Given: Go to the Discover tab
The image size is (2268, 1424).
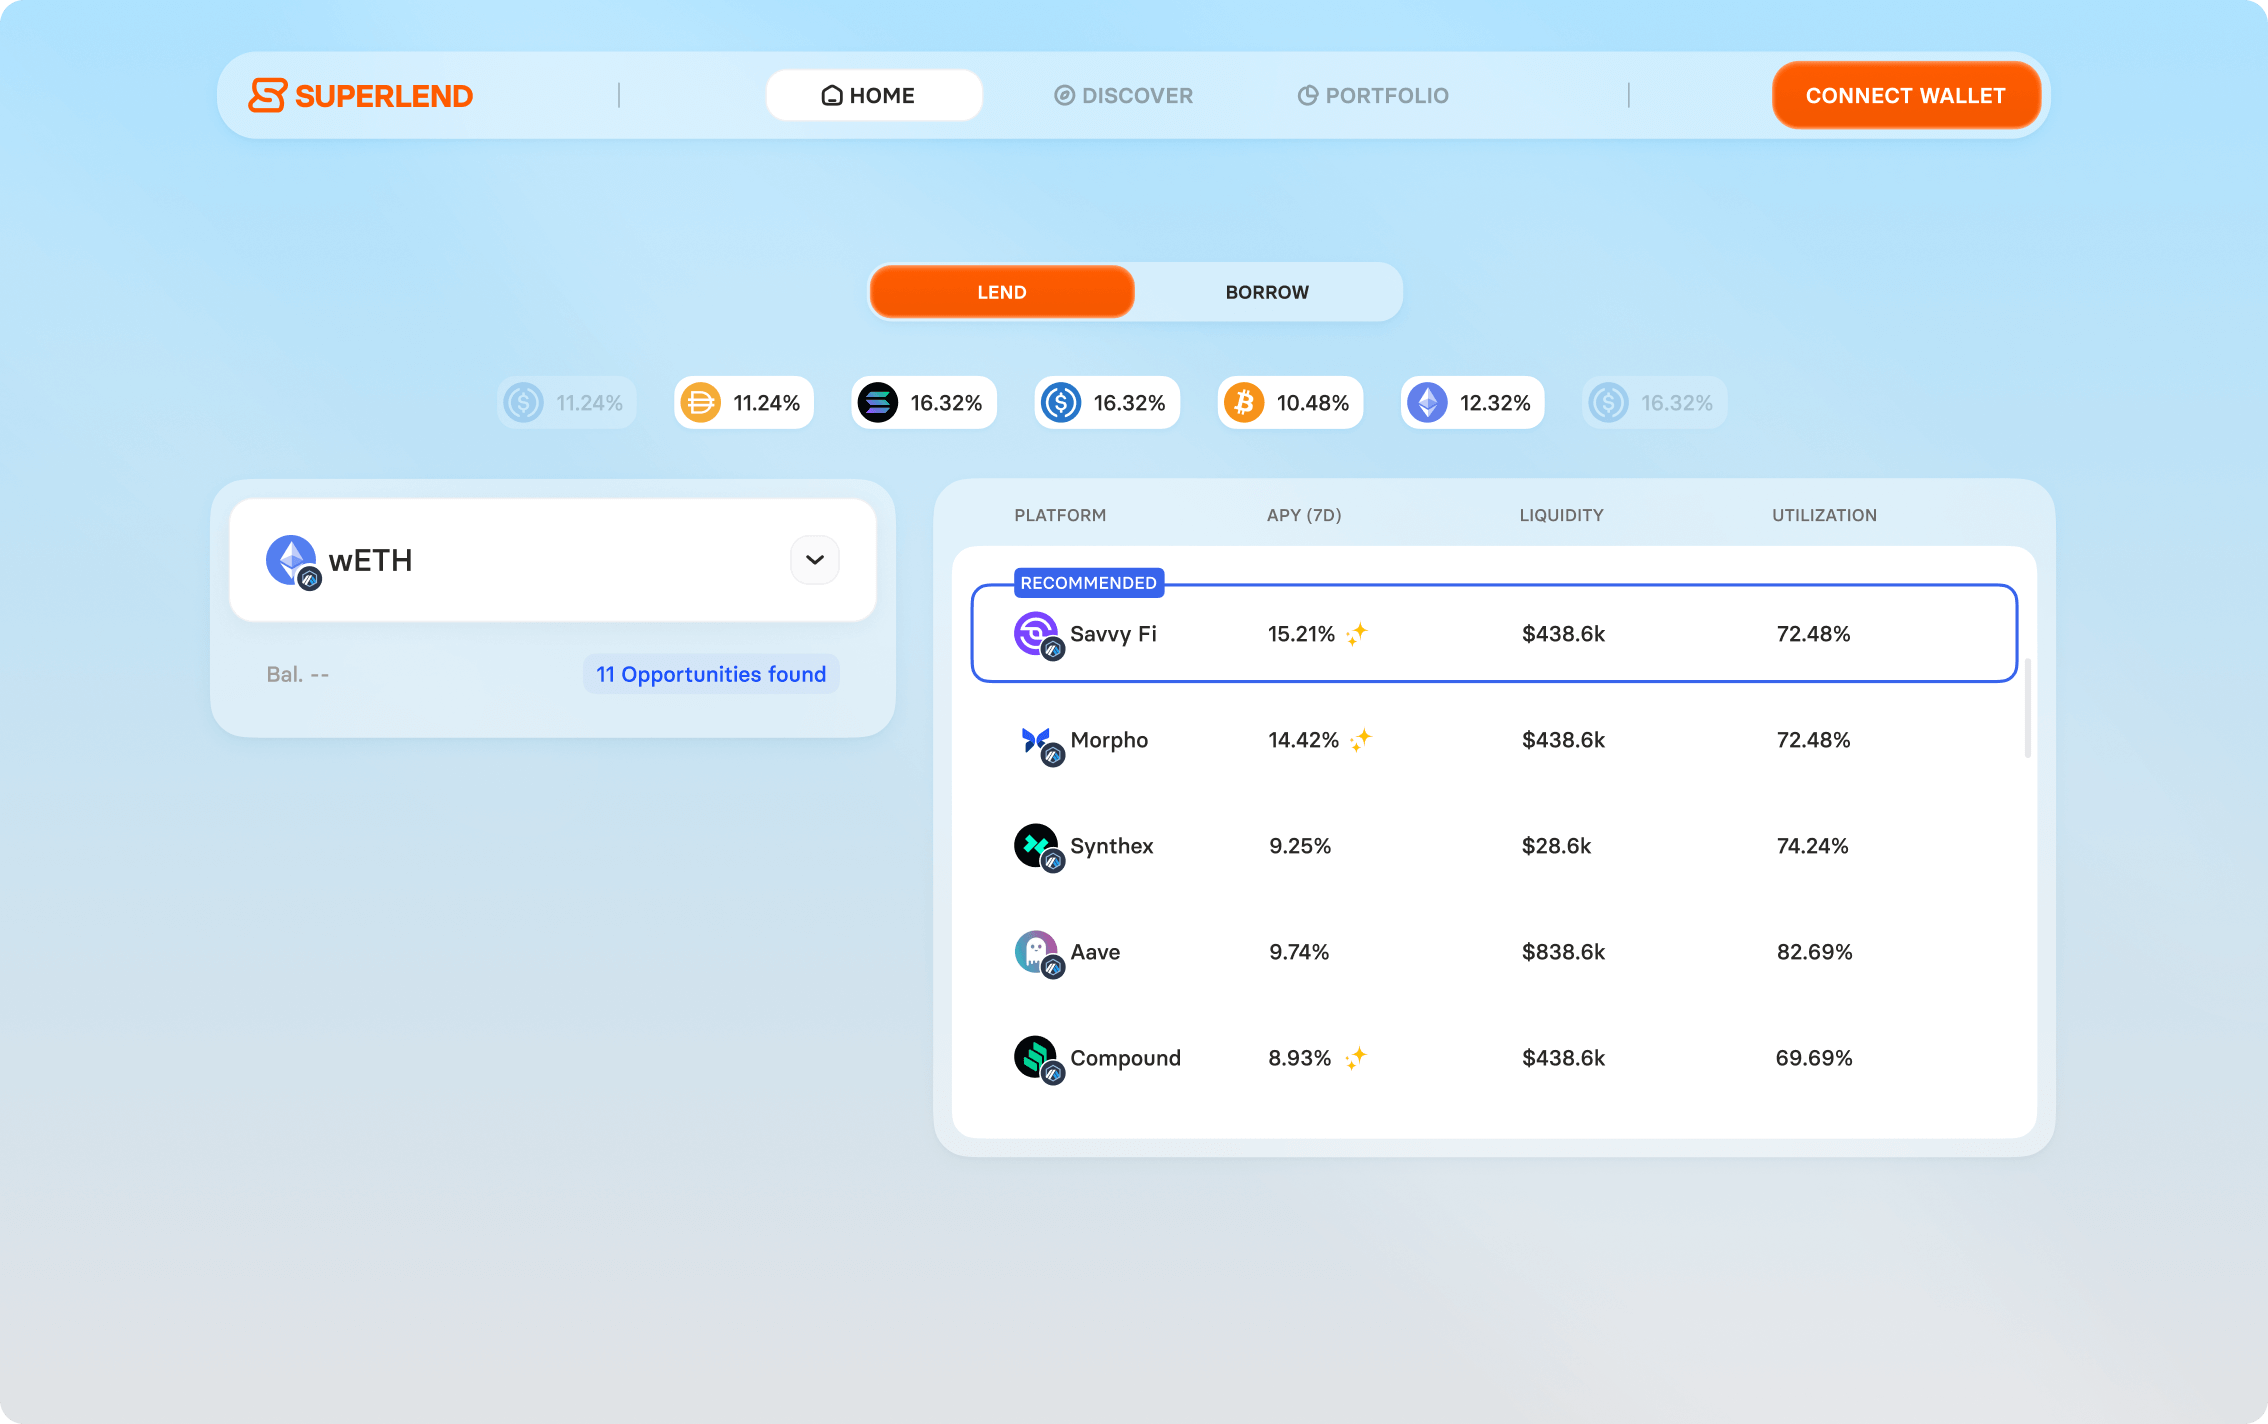Looking at the screenshot, I should (x=1123, y=95).
